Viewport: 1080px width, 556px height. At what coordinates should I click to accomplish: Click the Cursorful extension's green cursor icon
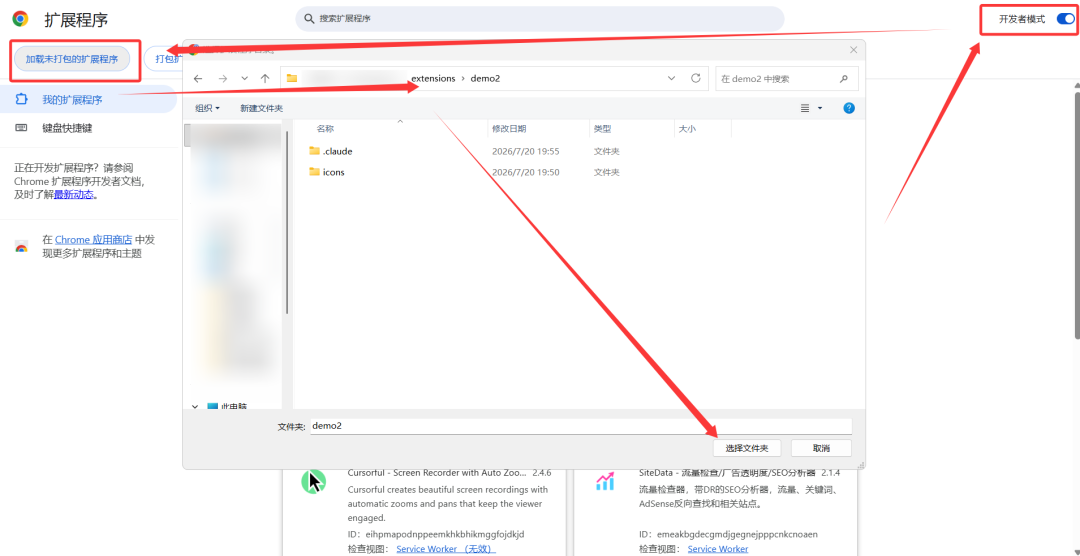(x=313, y=480)
